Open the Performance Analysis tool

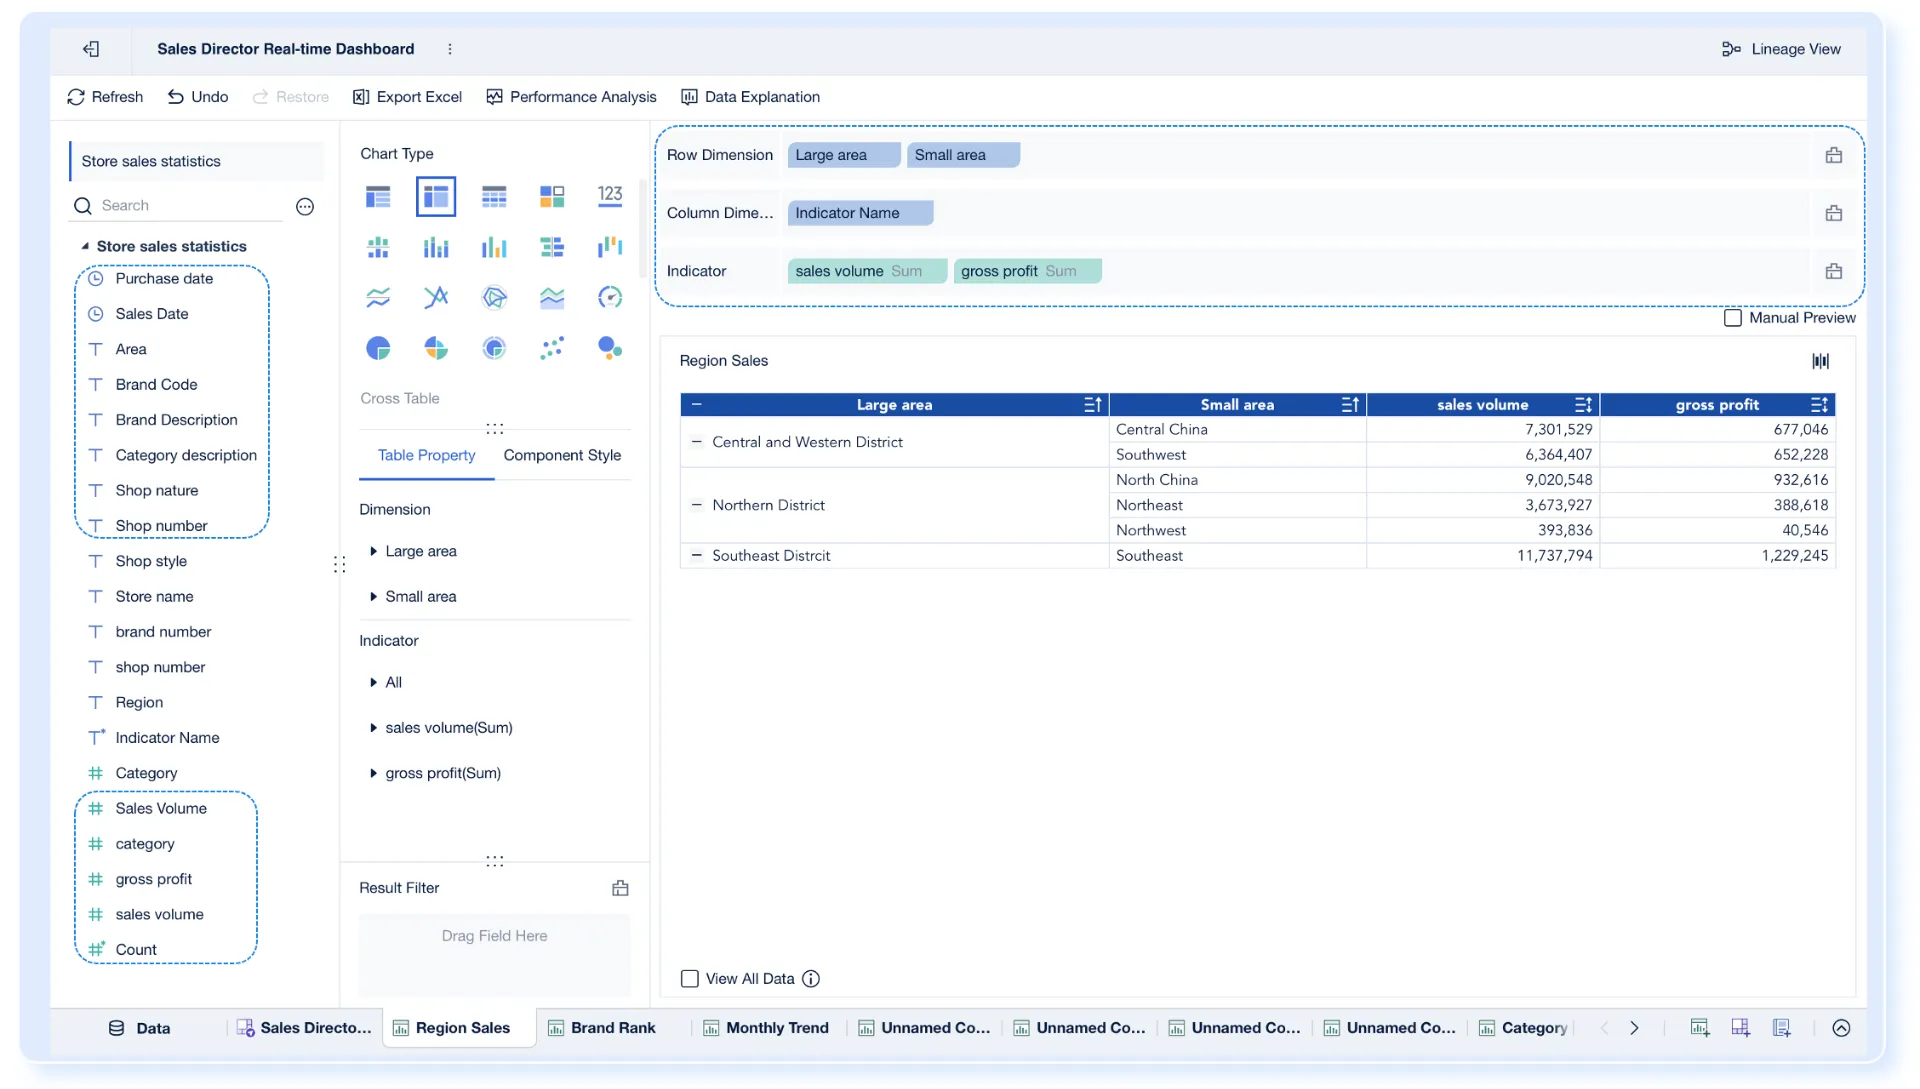point(572,97)
